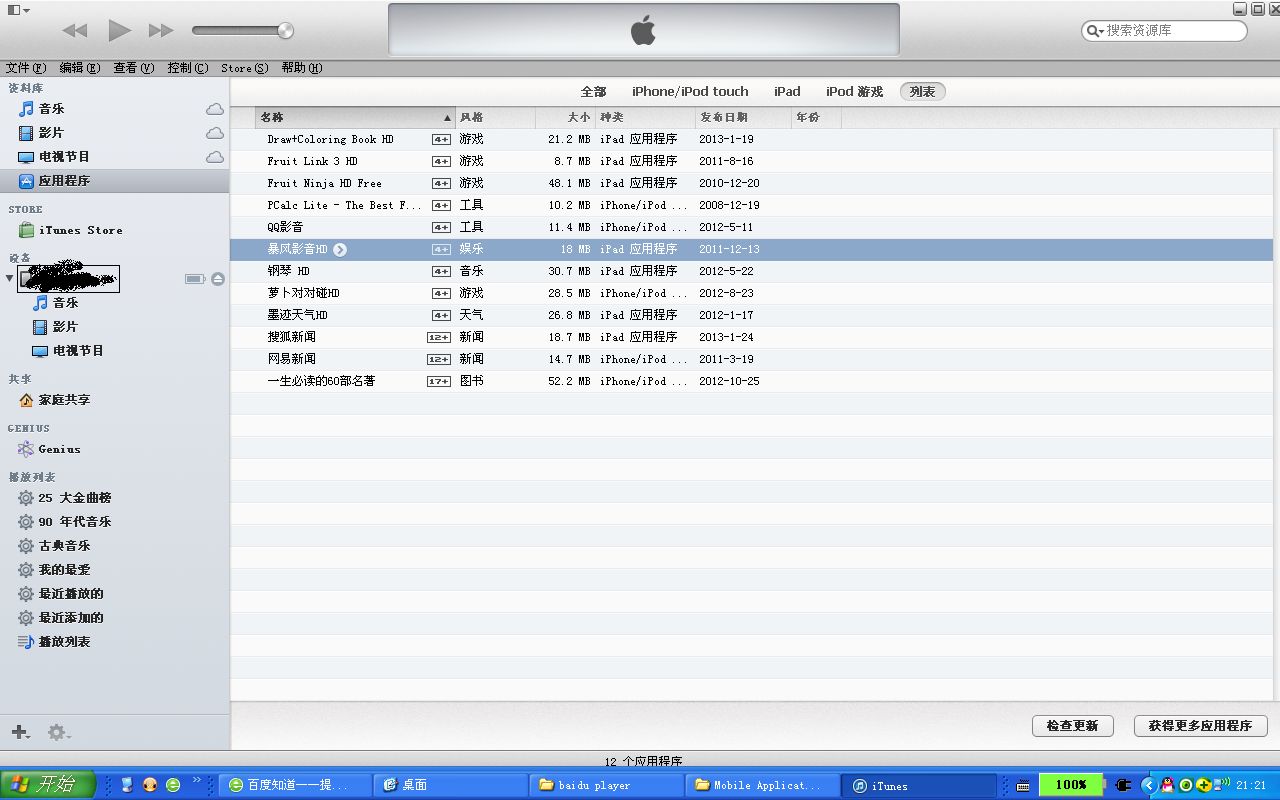Collapse the device disclosure triangle

[10, 279]
